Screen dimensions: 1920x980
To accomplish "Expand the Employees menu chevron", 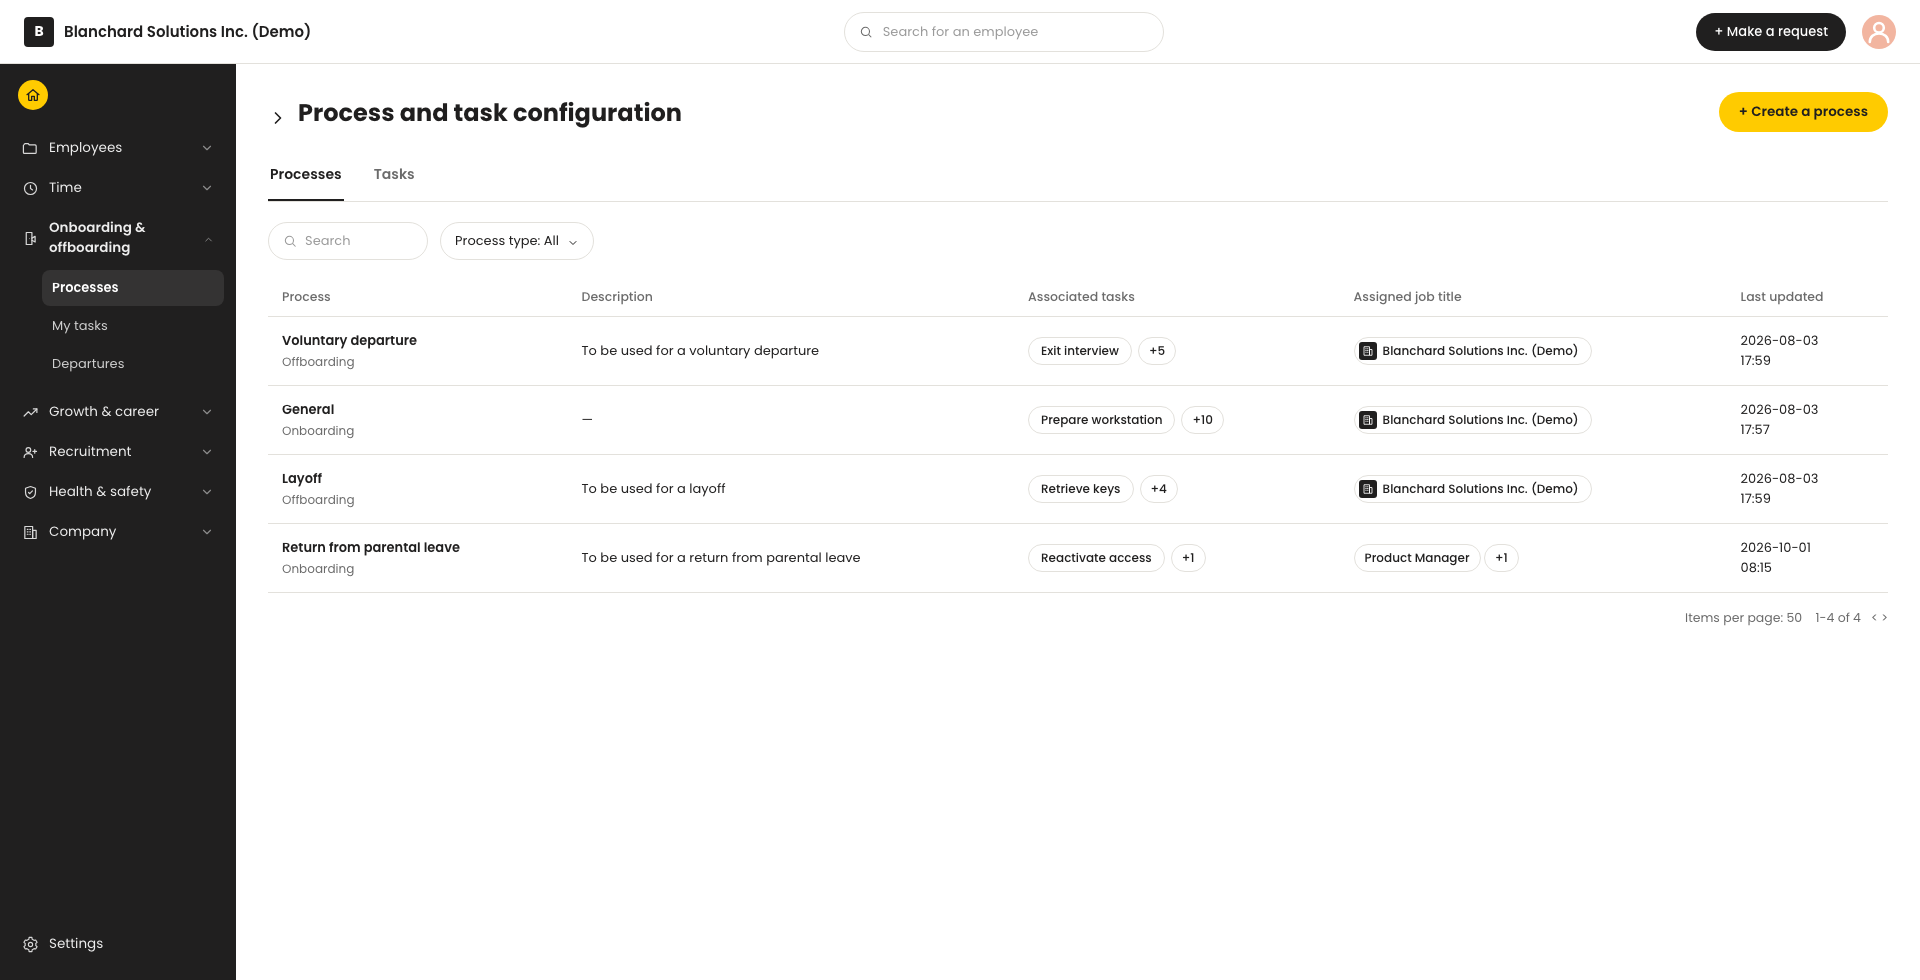I will click(x=207, y=148).
